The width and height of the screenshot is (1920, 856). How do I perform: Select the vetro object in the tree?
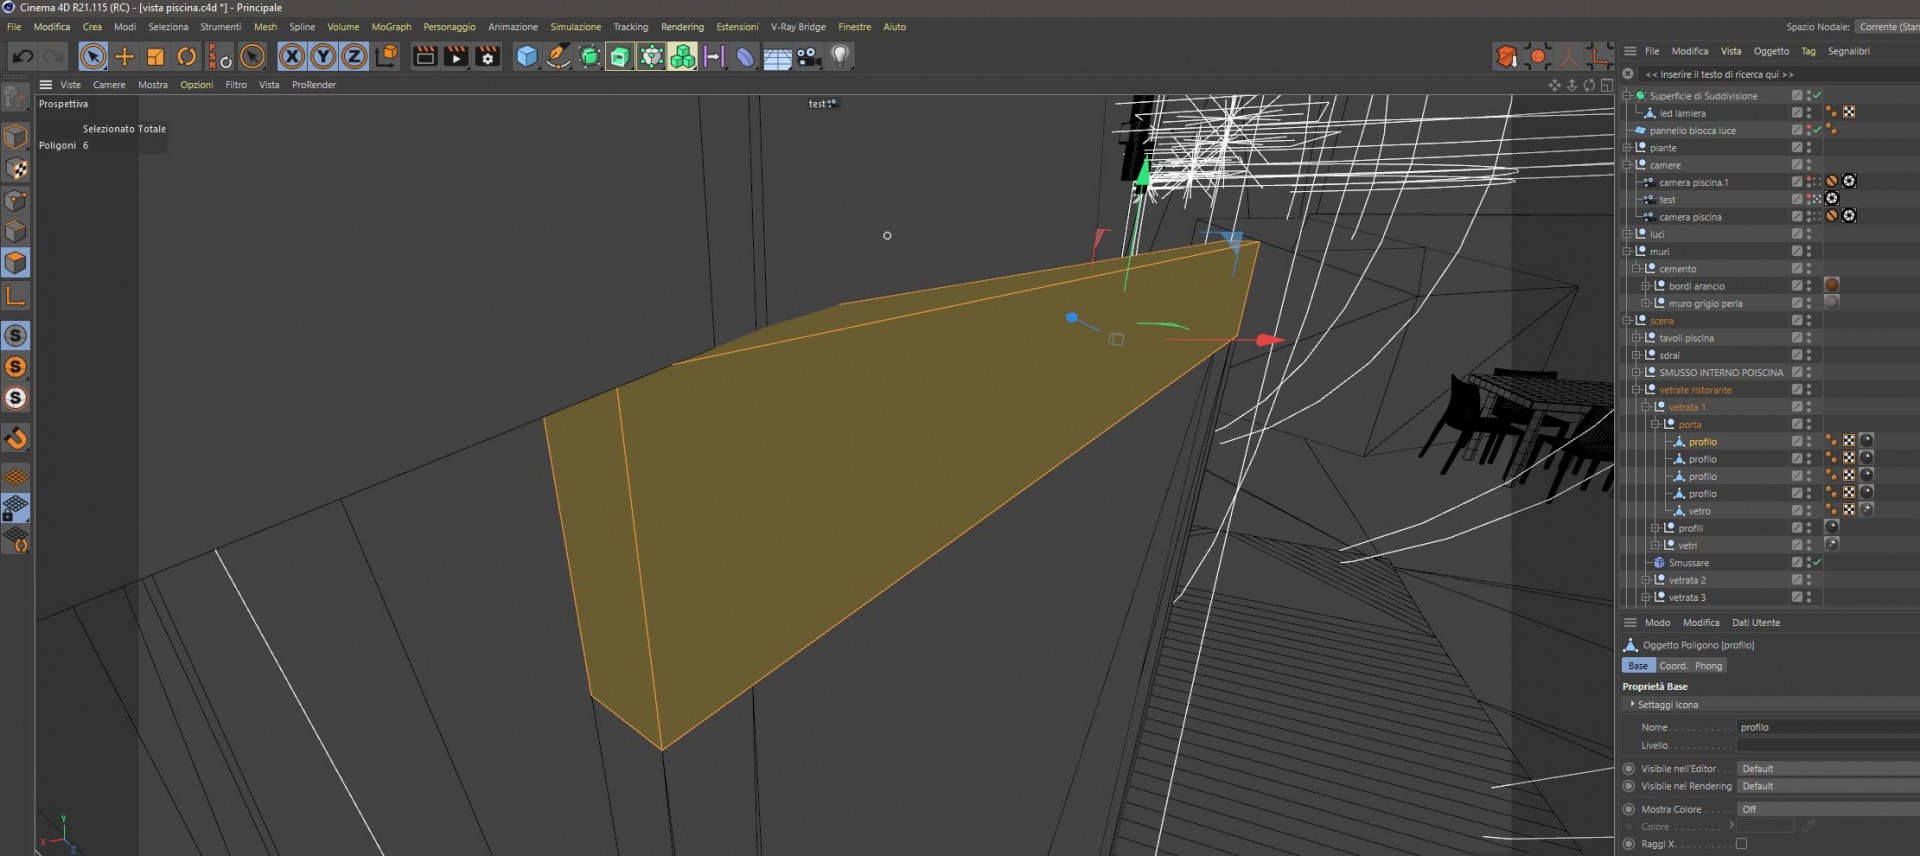[x=1699, y=511]
